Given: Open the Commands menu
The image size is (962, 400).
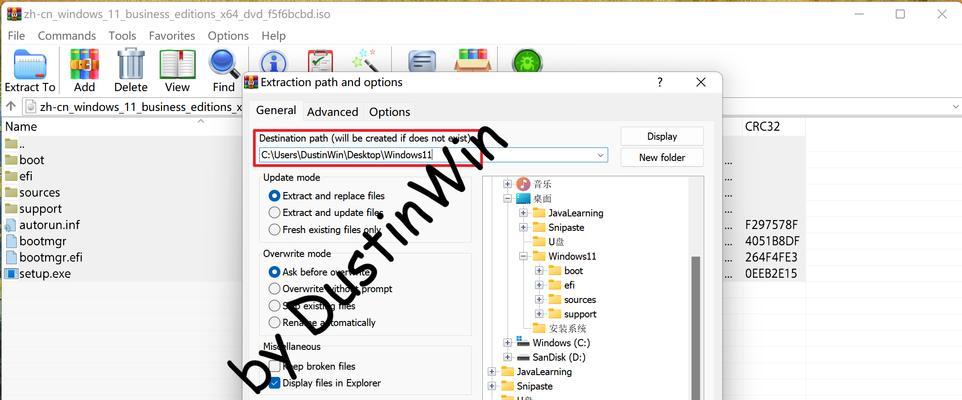Looking at the screenshot, I should click(x=67, y=36).
